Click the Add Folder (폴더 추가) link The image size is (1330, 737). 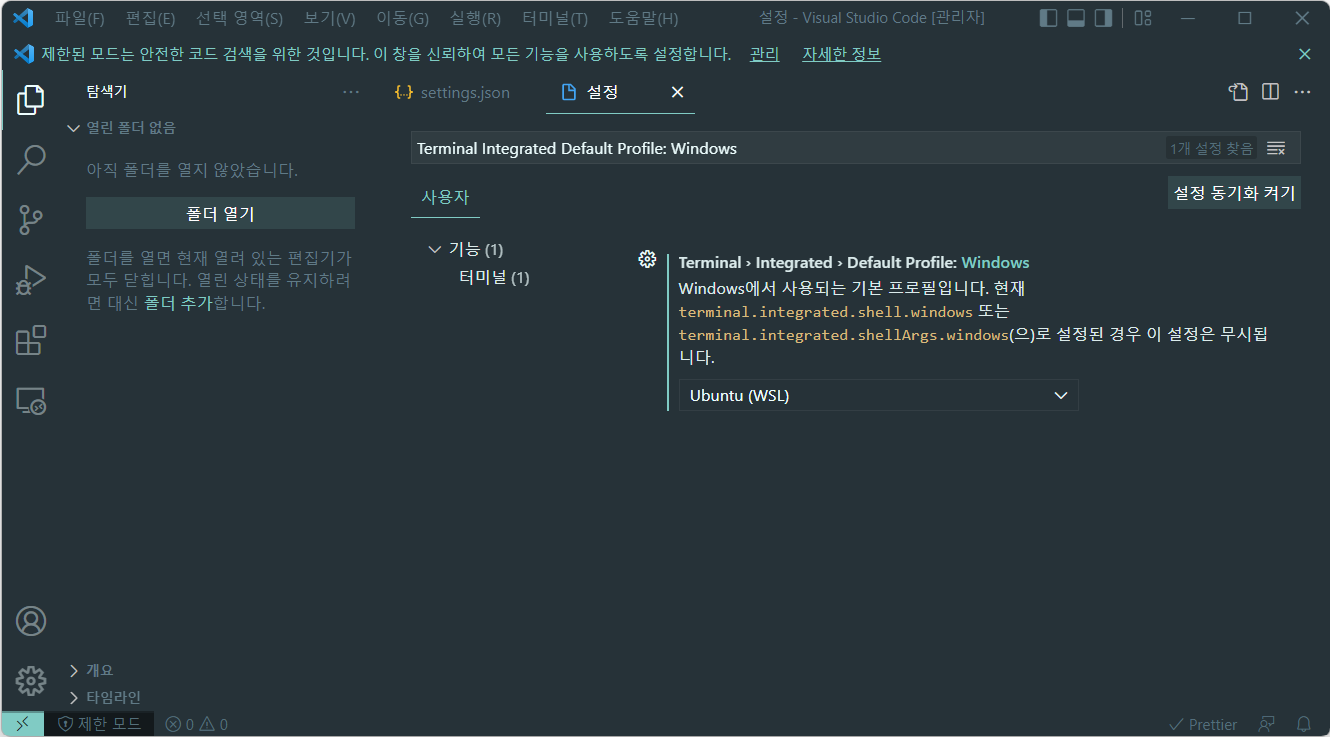pos(177,303)
